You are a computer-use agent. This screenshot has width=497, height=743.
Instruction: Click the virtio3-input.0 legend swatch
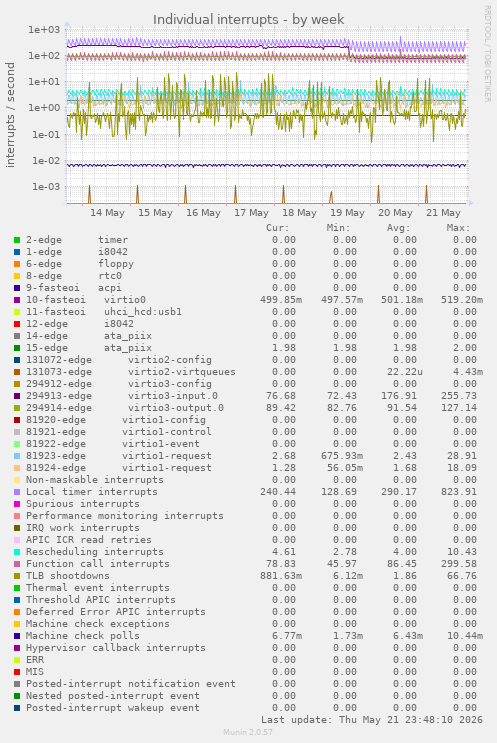(17, 397)
